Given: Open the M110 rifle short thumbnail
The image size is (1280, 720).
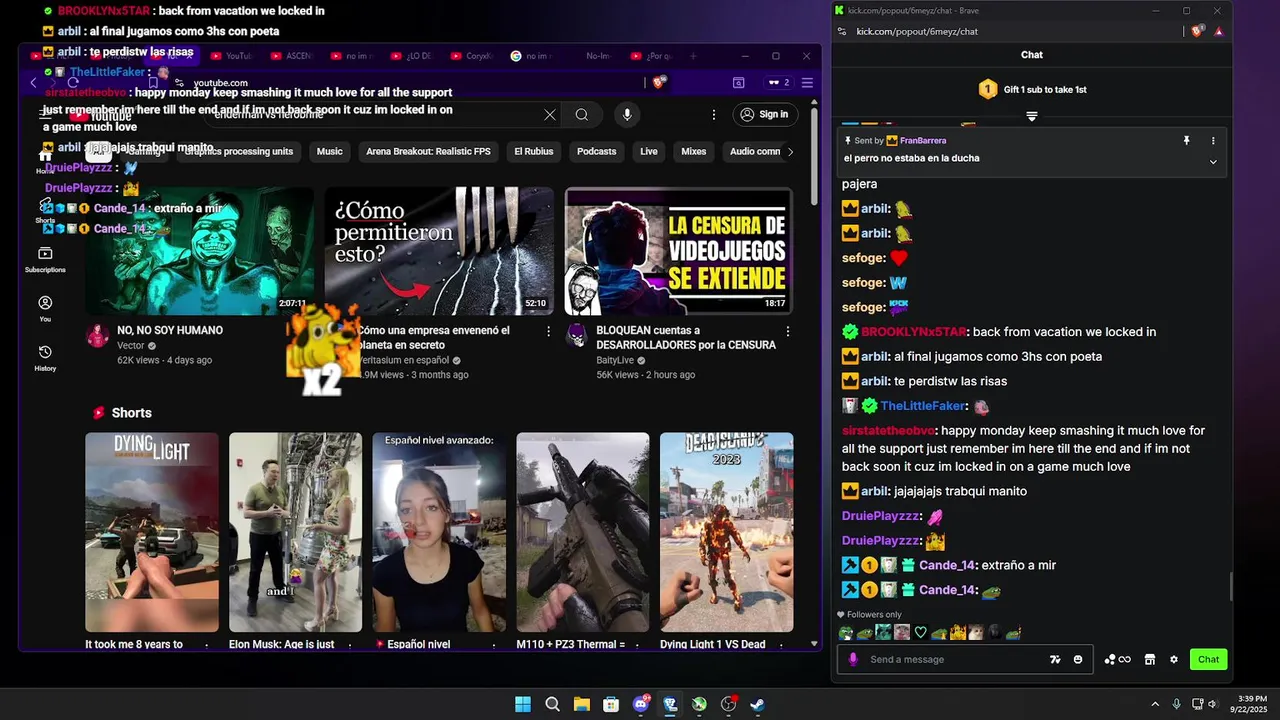Looking at the screenshot, I should (x=583, y=532).
